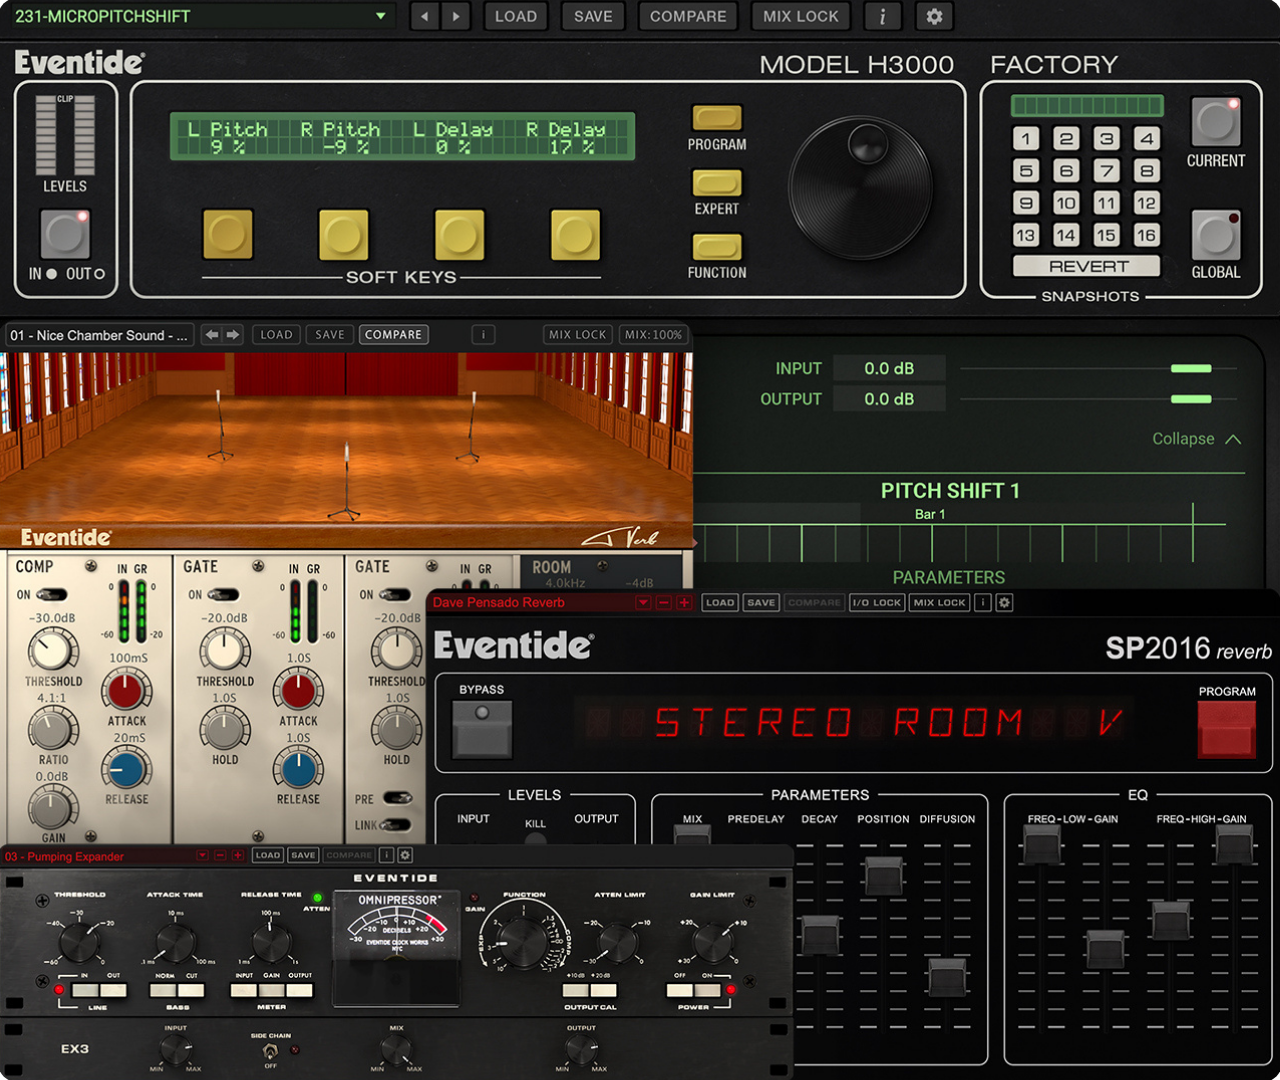Click COMPARE in the H3000 toolbar
The image size is (1280, 1080).
coord(688,16)
